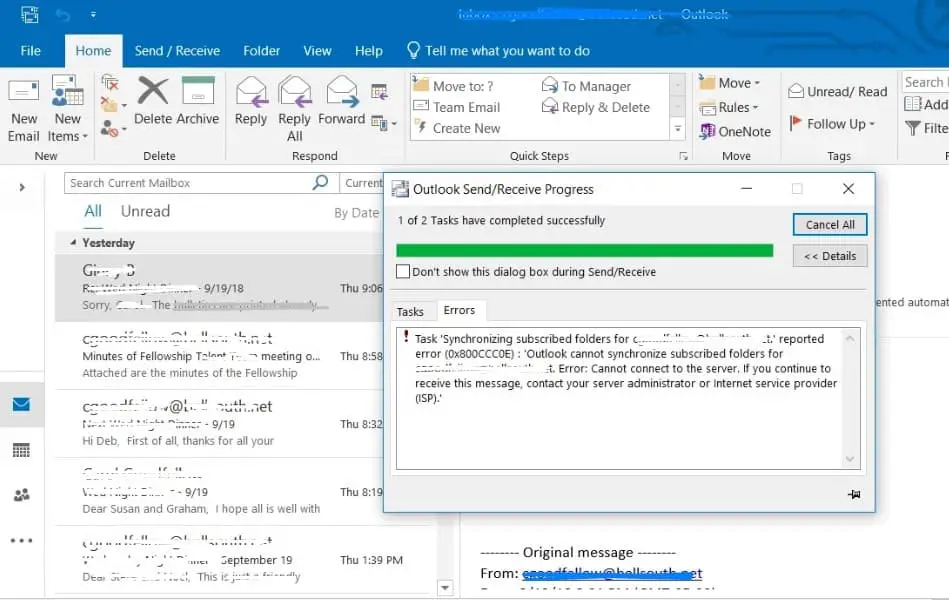Open the Junk dropdown
Image resolution: width=949 pixels, height=600 pixels.
click(113, 128)
